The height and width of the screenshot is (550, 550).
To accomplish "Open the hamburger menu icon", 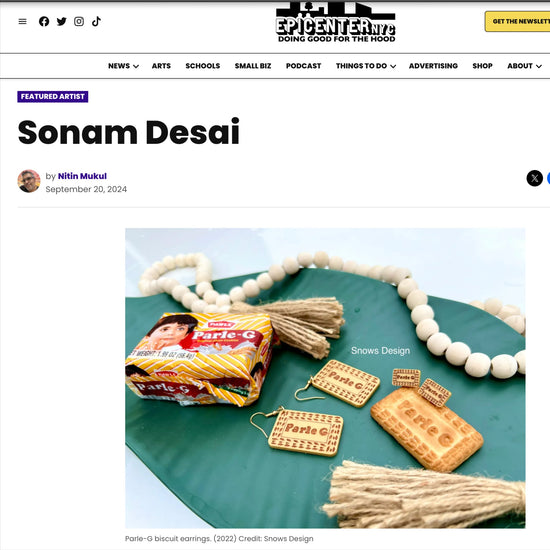I will pos(22,22).
